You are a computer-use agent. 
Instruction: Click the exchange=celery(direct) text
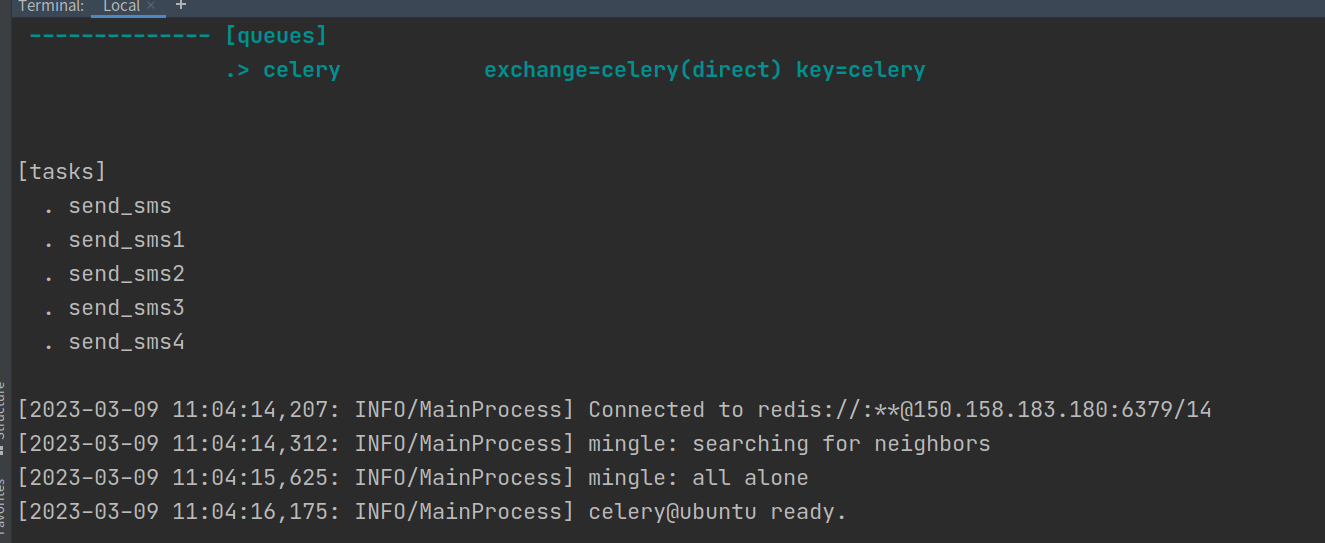[633, 71]
